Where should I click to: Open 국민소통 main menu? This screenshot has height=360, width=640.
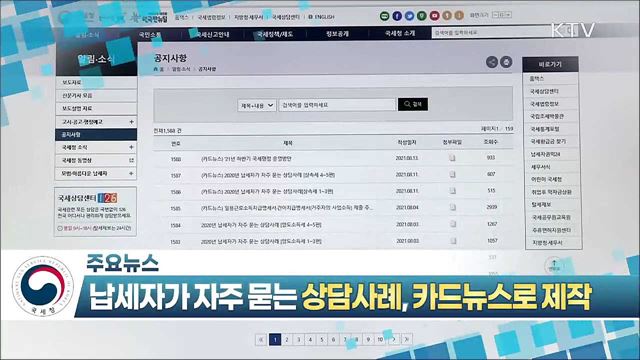pyautogui.click(x=149, y=35)
